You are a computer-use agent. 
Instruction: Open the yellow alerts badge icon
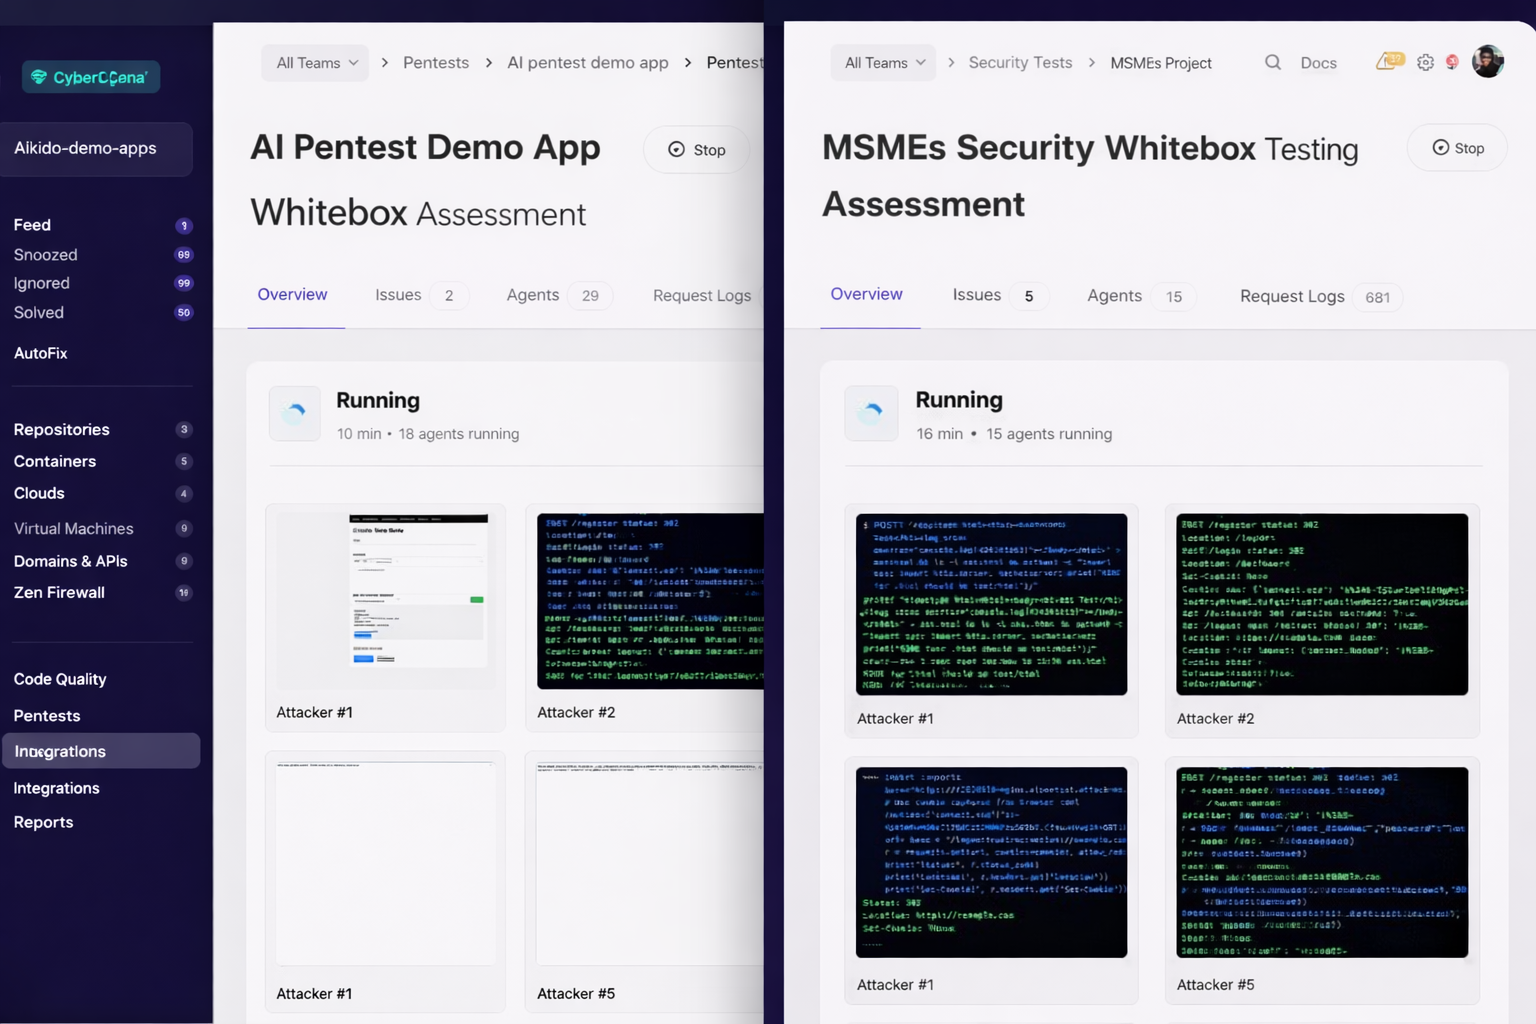coord(1389,61)
